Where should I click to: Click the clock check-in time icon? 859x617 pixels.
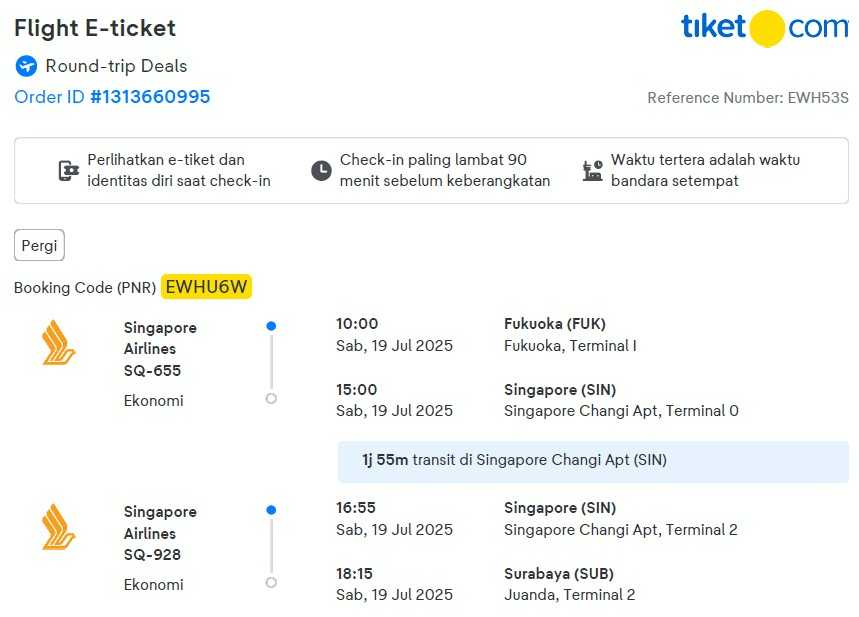(321, 171)
